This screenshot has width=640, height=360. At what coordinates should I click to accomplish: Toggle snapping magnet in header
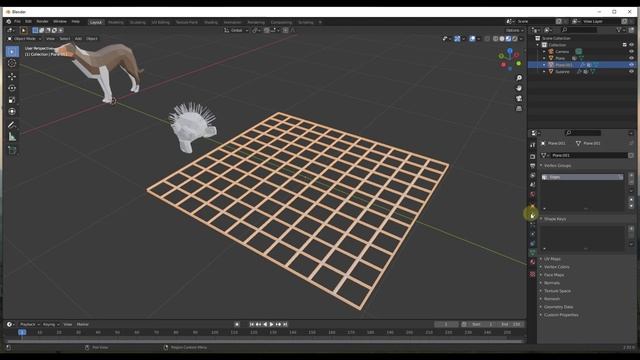coord(267,30)
